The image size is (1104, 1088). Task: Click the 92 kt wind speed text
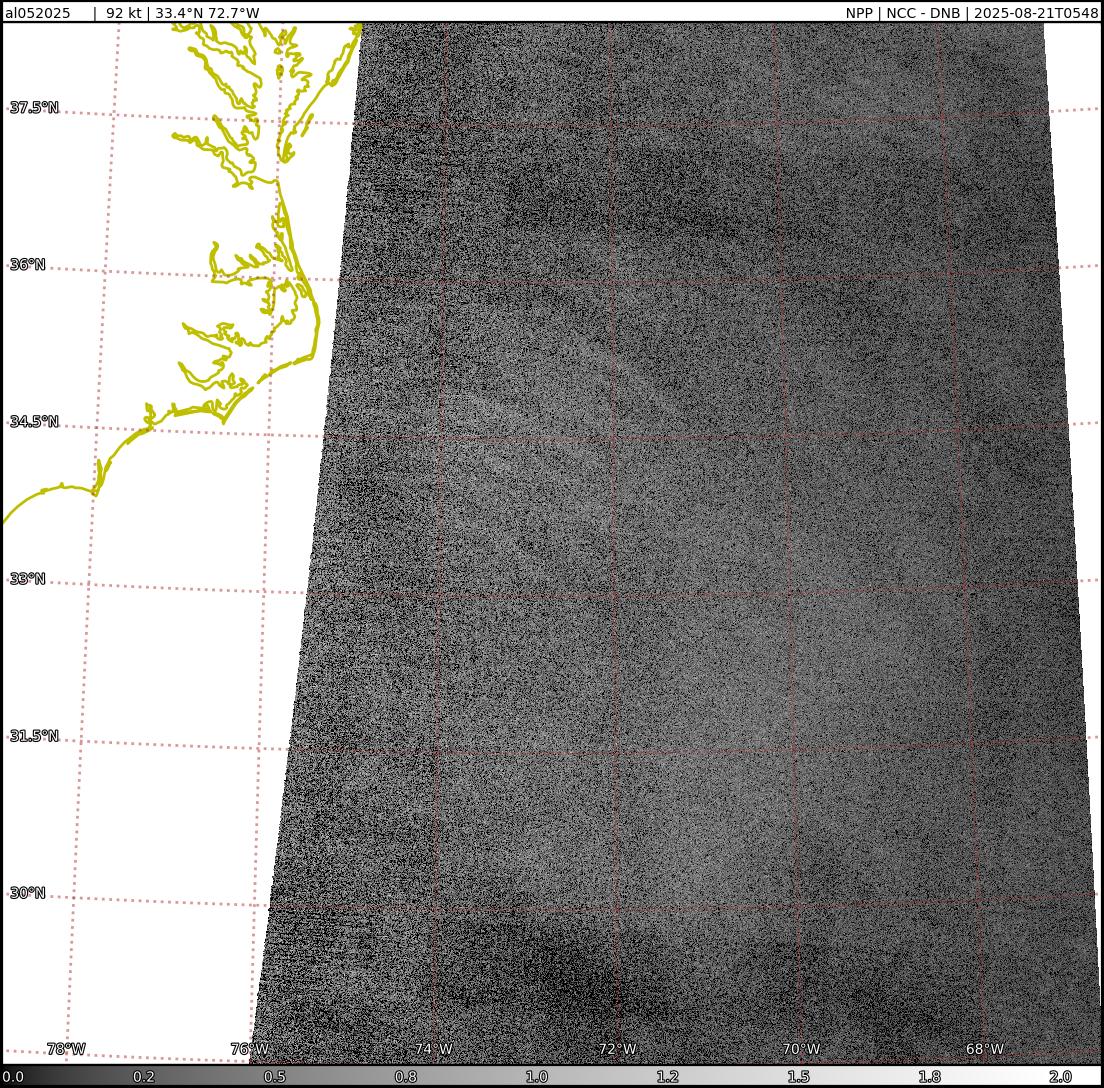coord(124,13)
